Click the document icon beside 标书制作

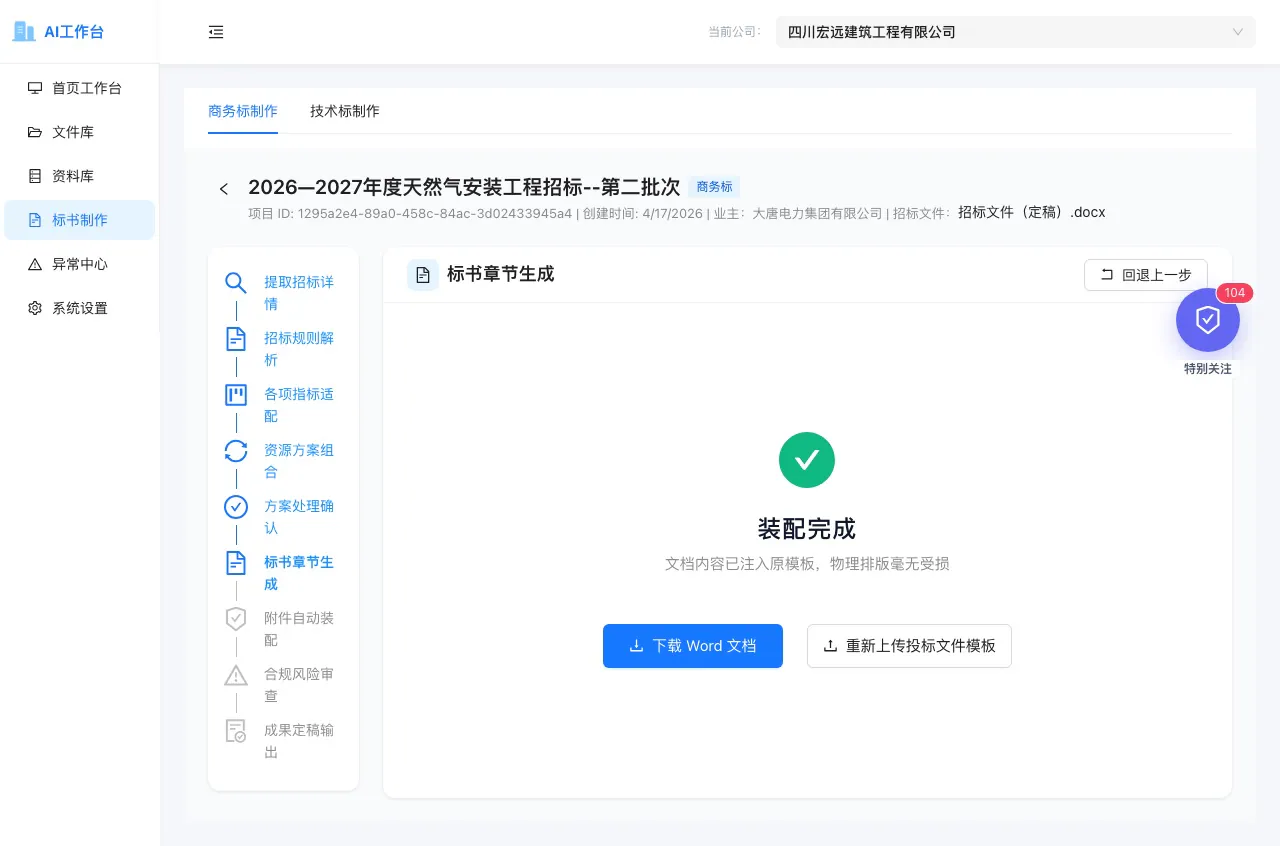coord(35,220)
